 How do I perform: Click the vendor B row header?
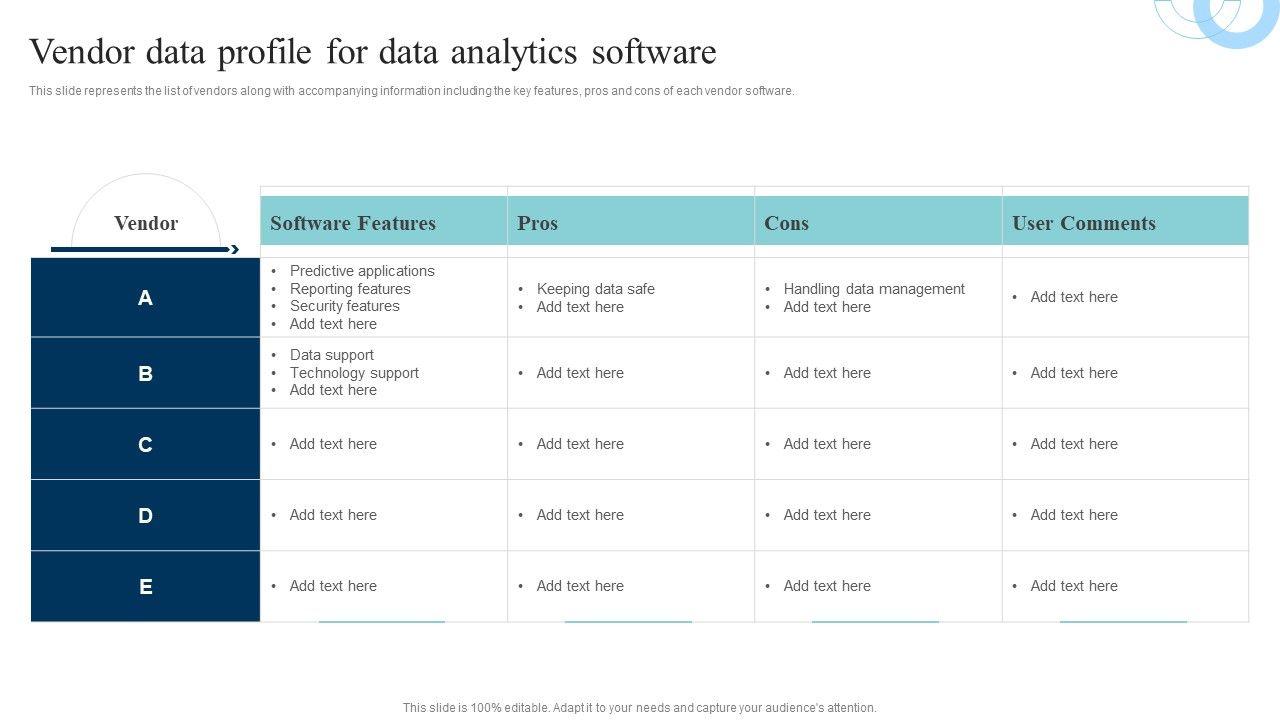click(145, 373)
